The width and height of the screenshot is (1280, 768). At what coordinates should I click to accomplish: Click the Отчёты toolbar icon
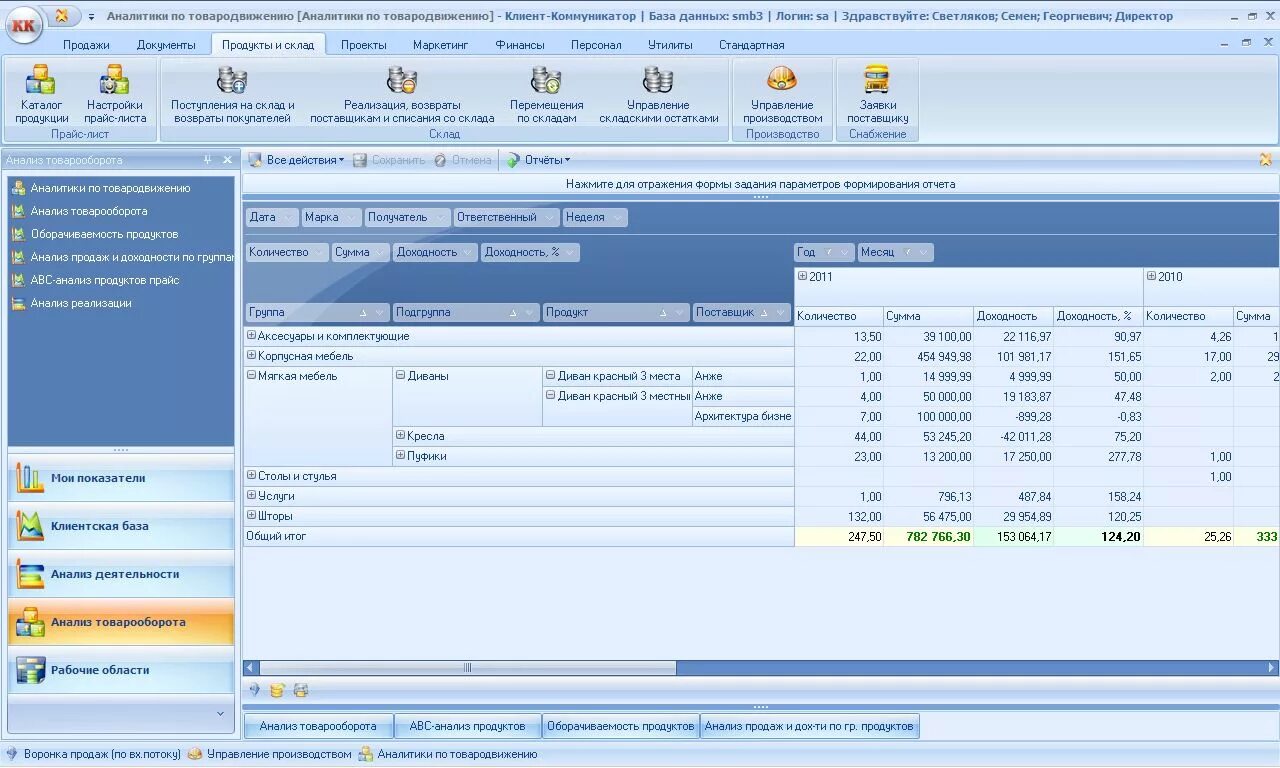click(513, 160)
